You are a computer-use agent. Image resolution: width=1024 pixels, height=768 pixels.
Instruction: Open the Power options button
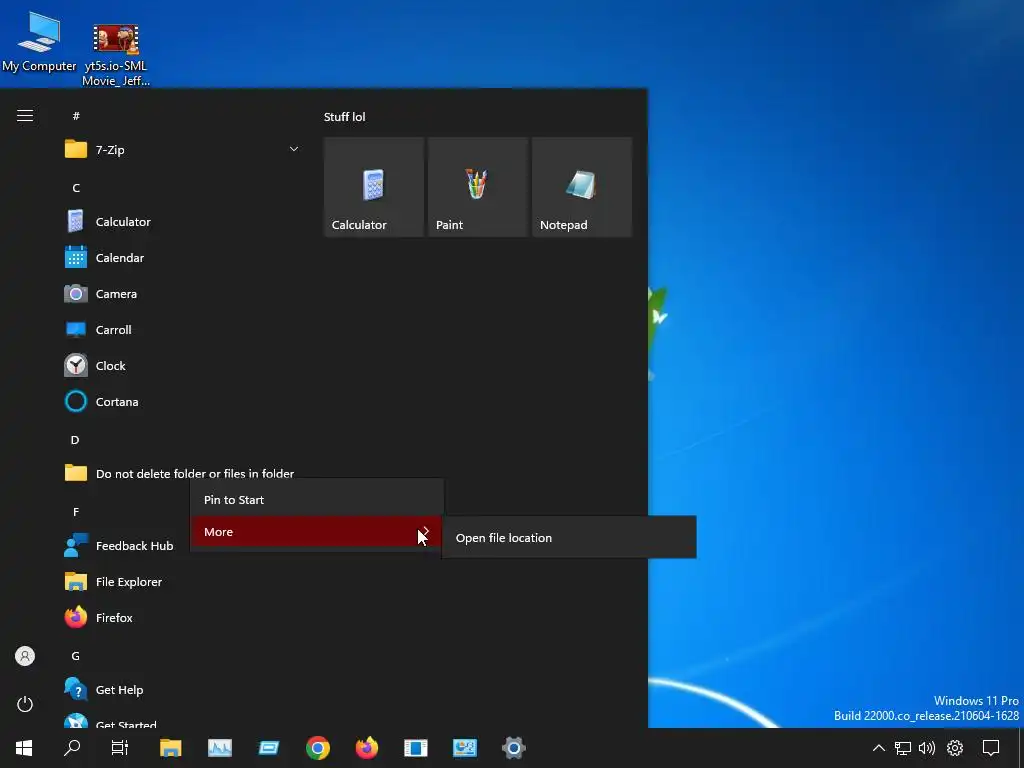click(25, 704)
